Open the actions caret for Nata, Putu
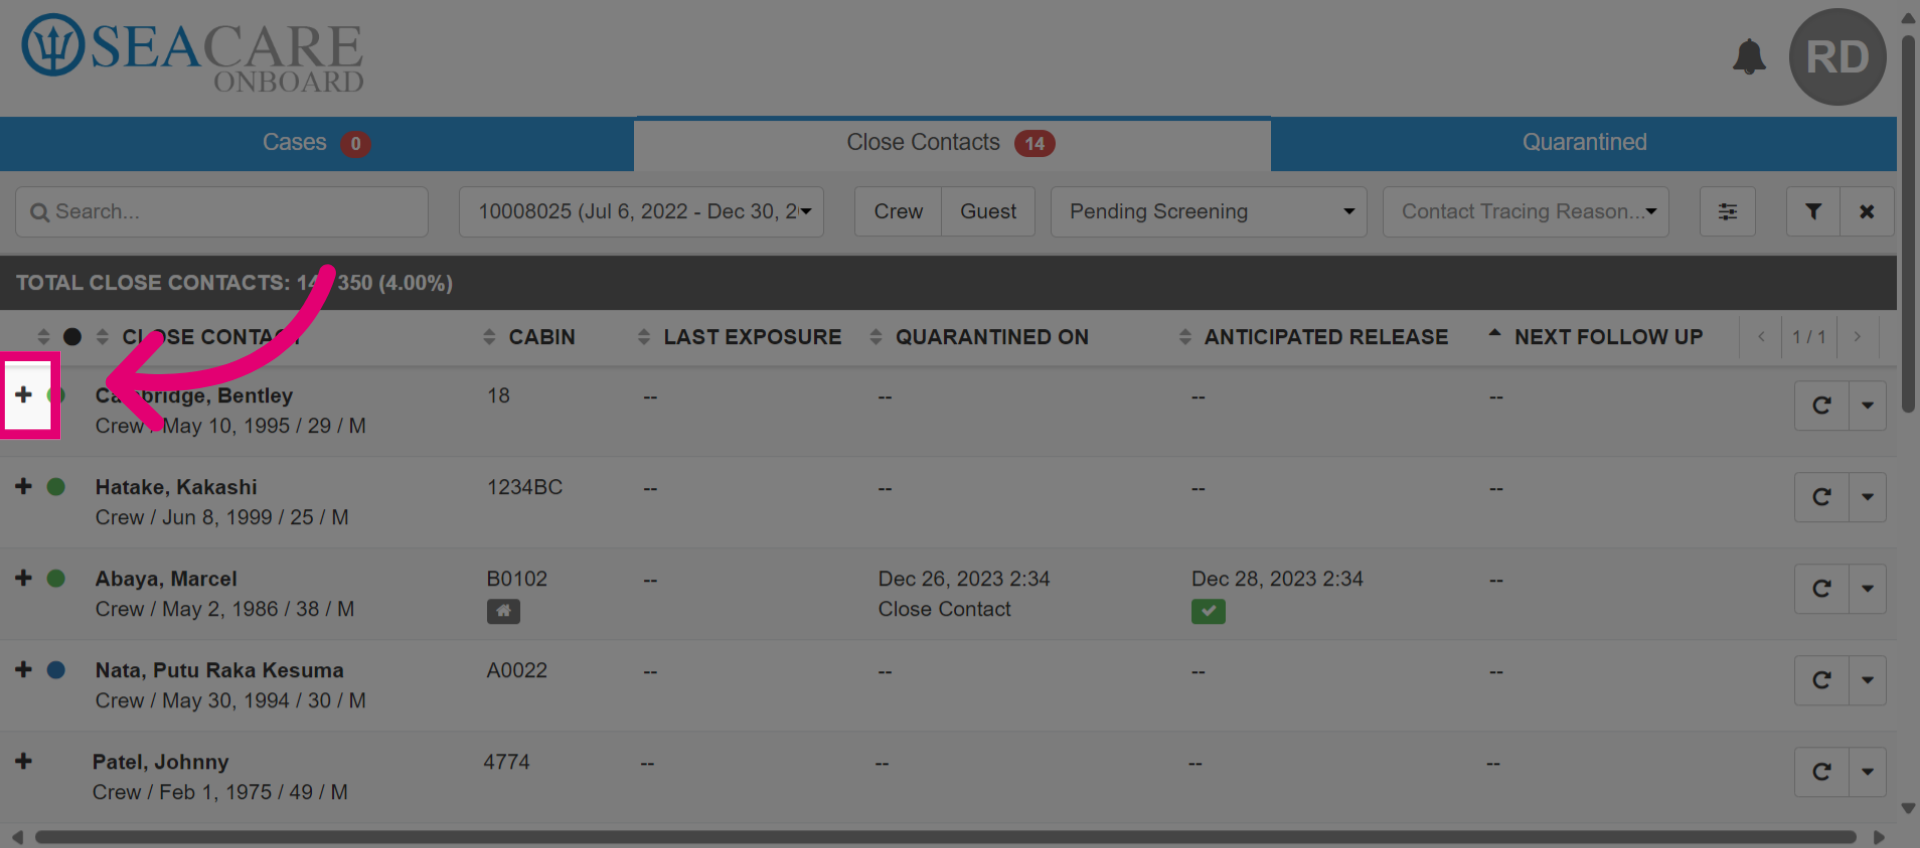This screenshot has width=1920, height=848. (1867, 680)
